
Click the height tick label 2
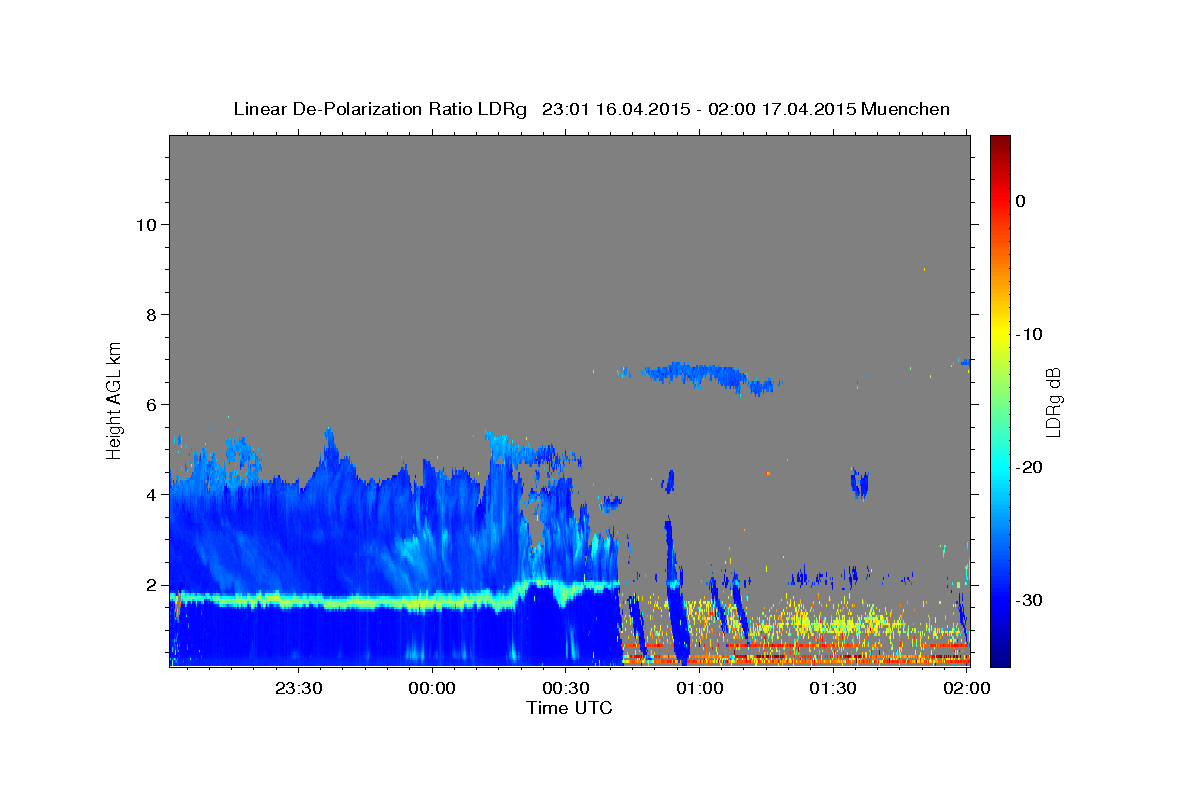pos(151,585)
